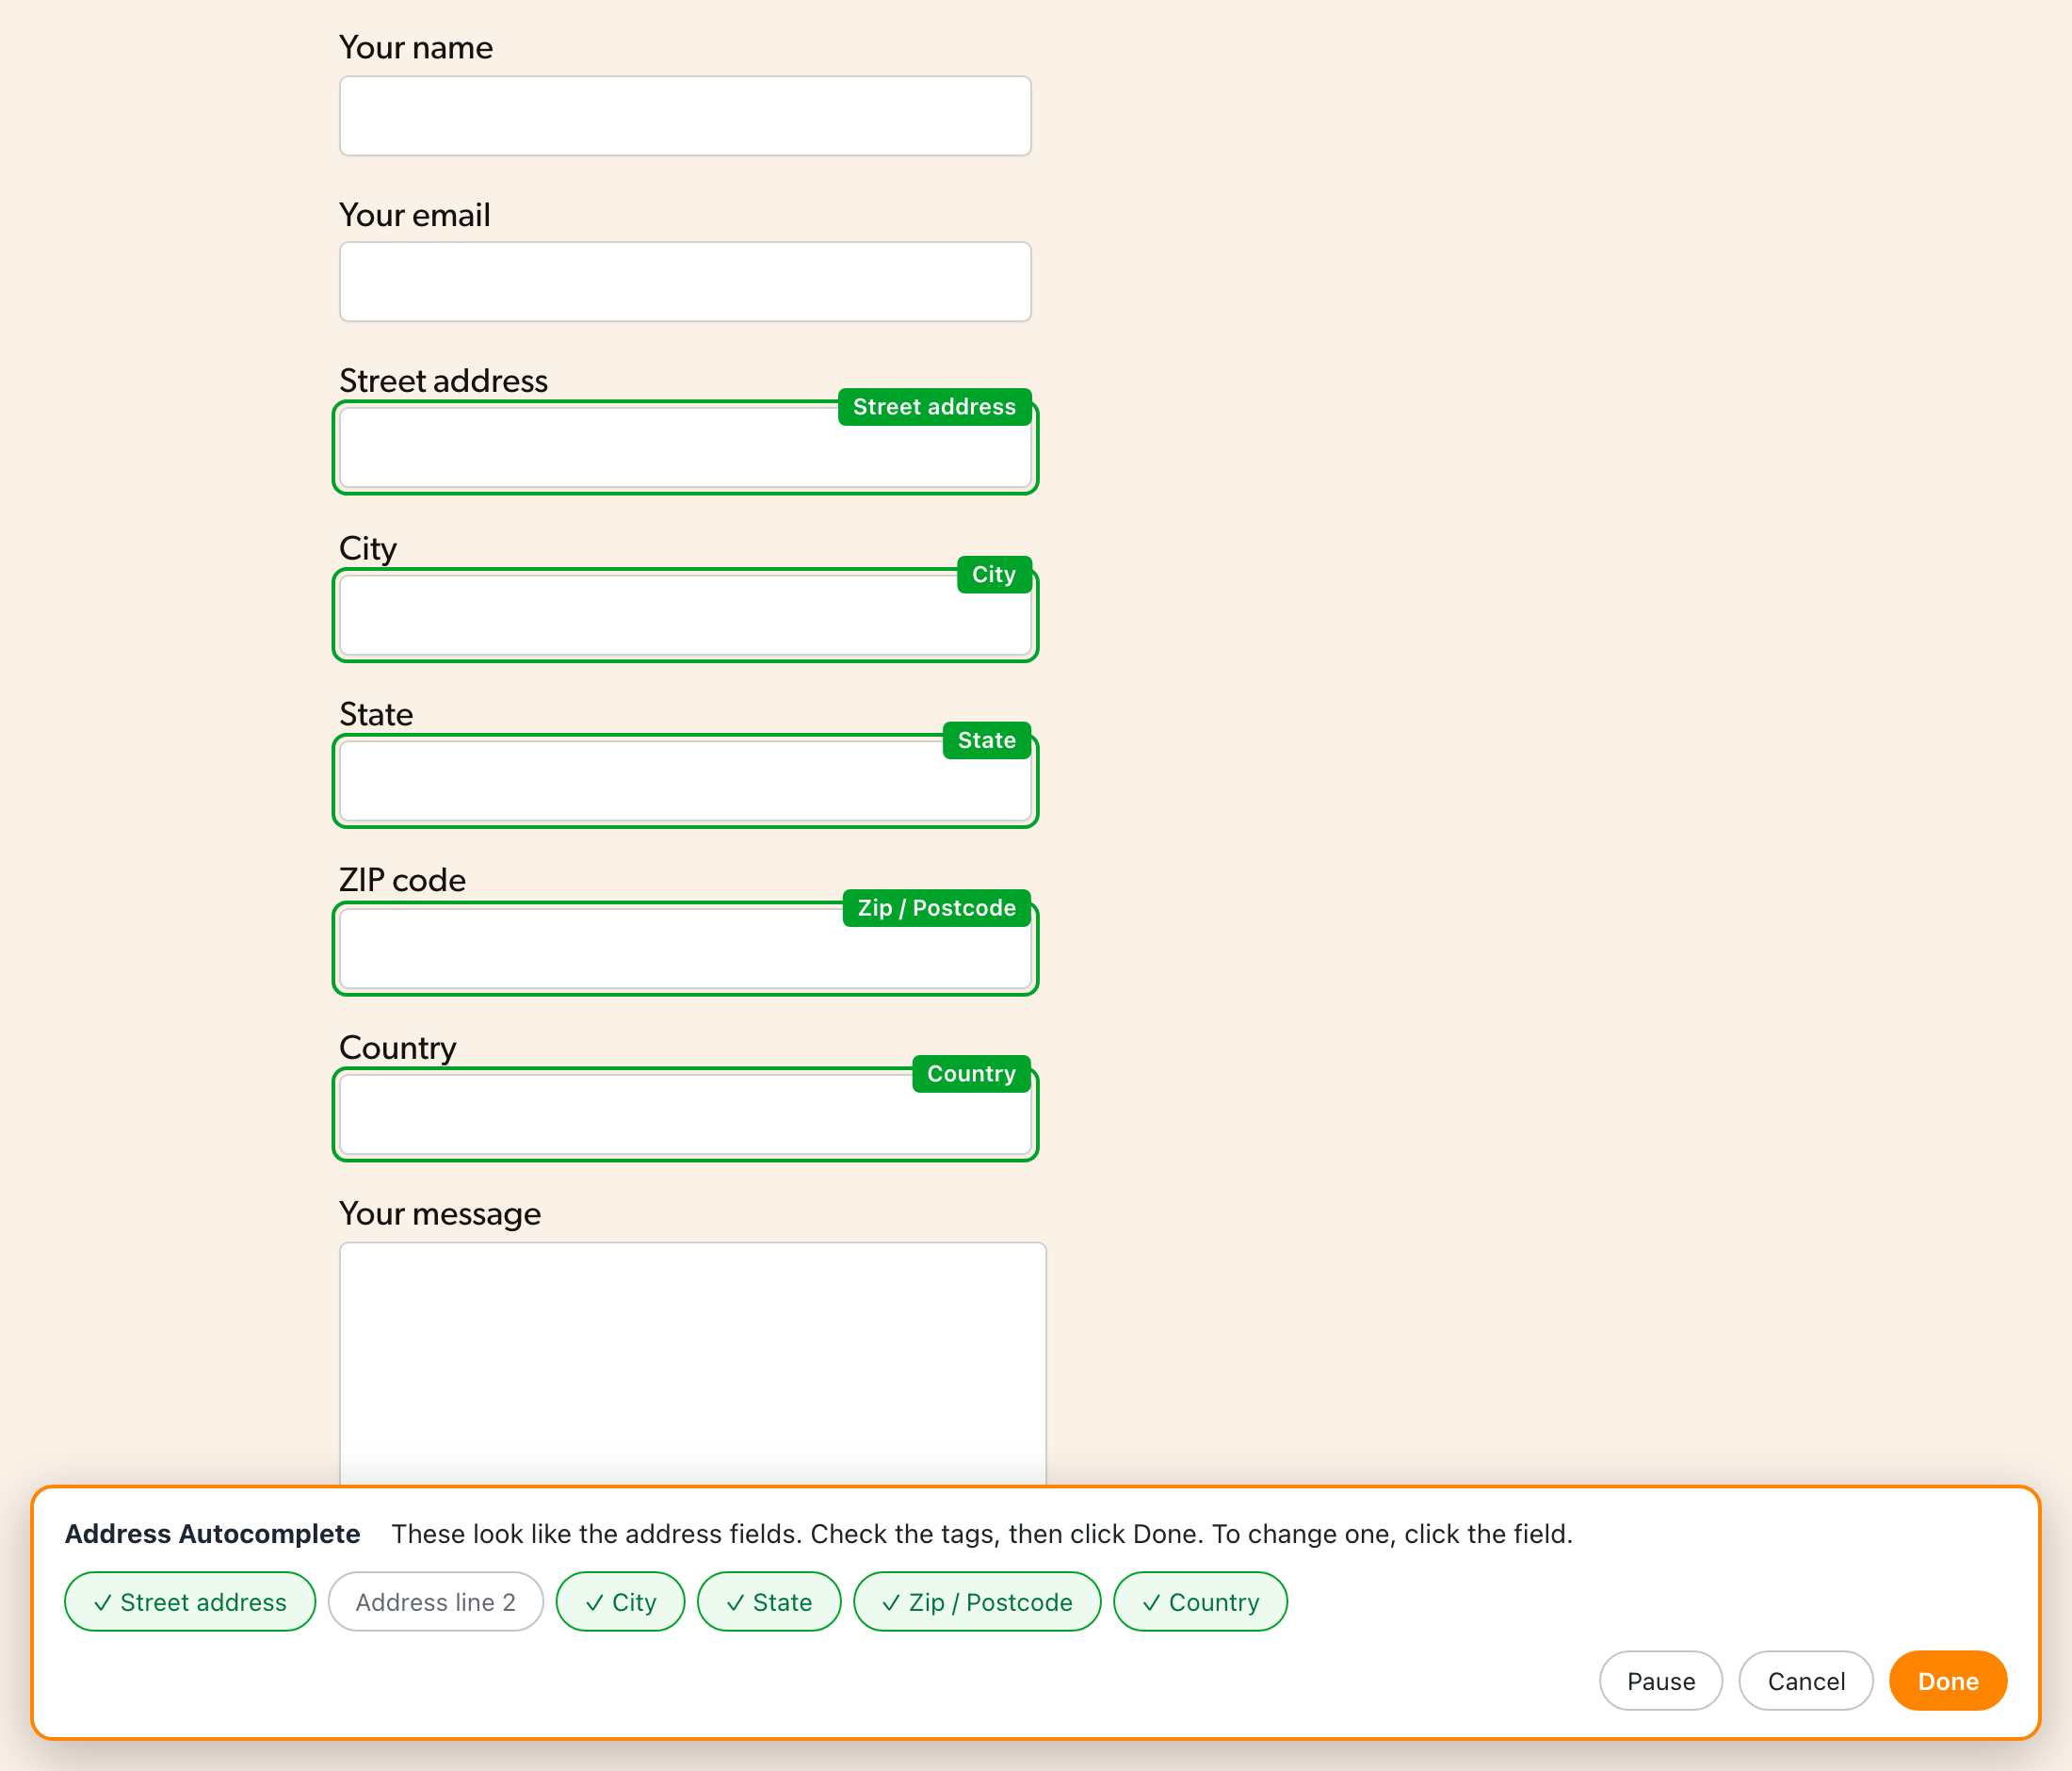Focus the State input field
Image resolution: width=2072 pixels, height=1771 pixels.
point(685,781)
